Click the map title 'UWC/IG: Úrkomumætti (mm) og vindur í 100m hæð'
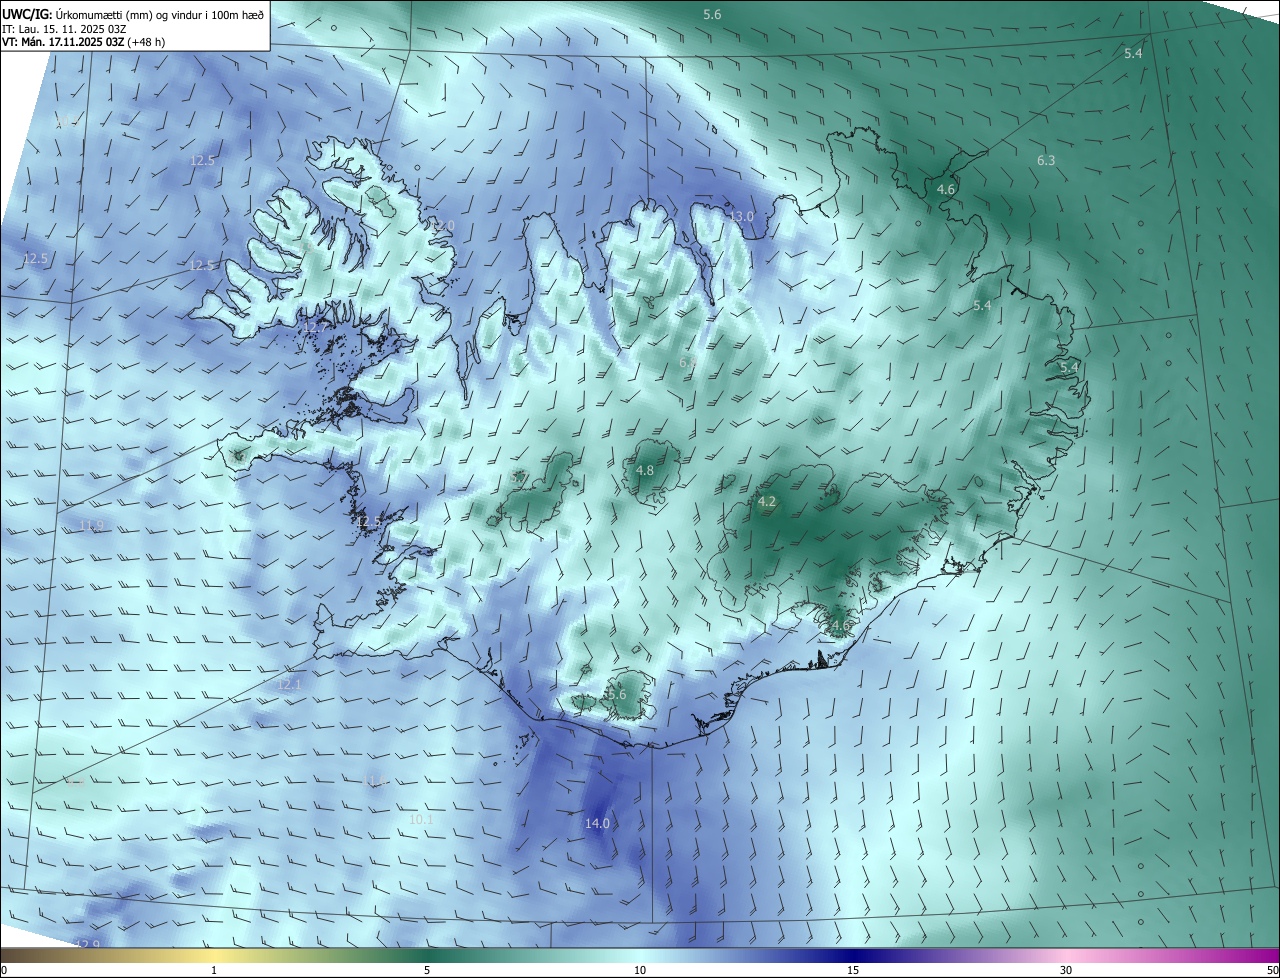This screenshot has height=978, width=1280. click(x=134, y=15)
